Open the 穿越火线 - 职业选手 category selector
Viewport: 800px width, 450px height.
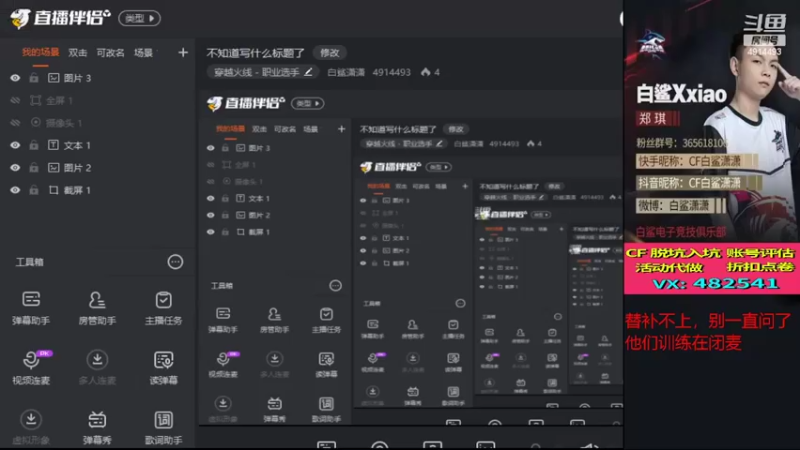tap(262, 72)
